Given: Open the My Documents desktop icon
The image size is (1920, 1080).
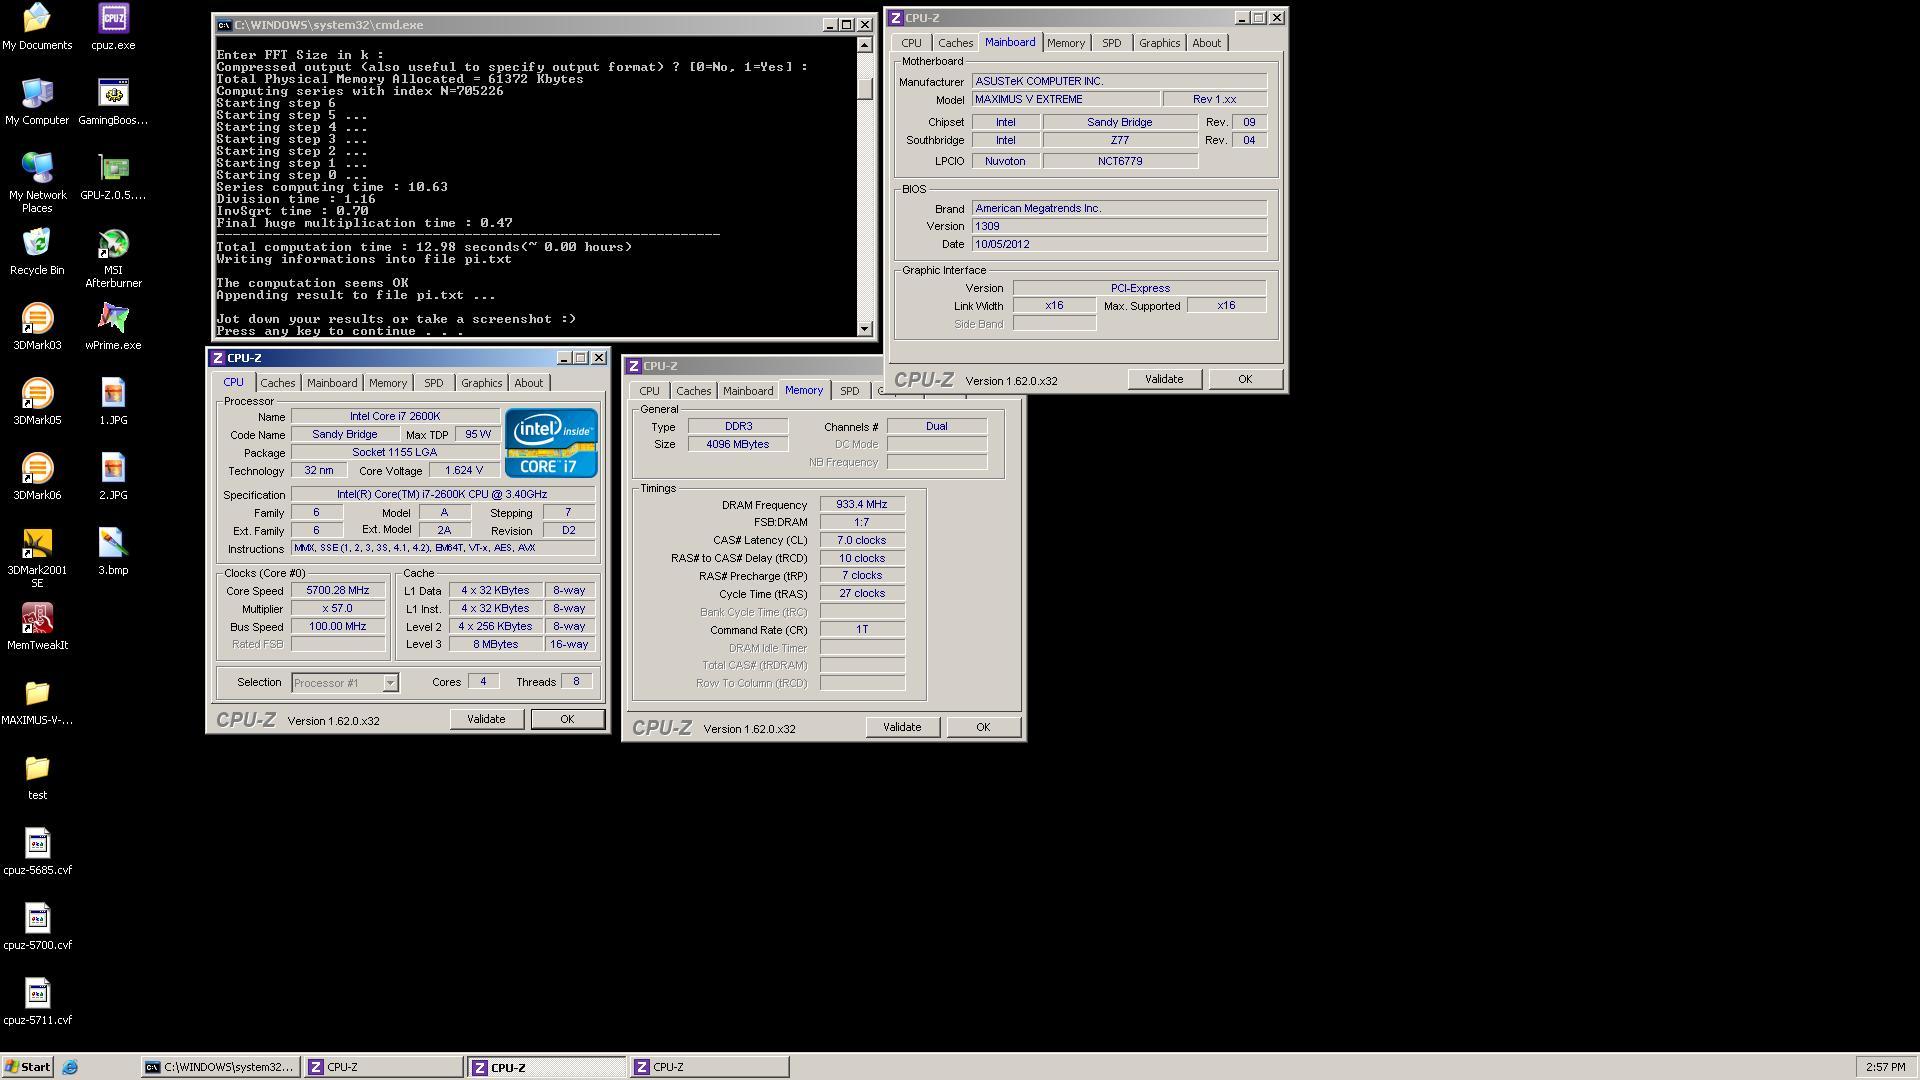Looking at the screenshot, I should (x=37, y=27).
